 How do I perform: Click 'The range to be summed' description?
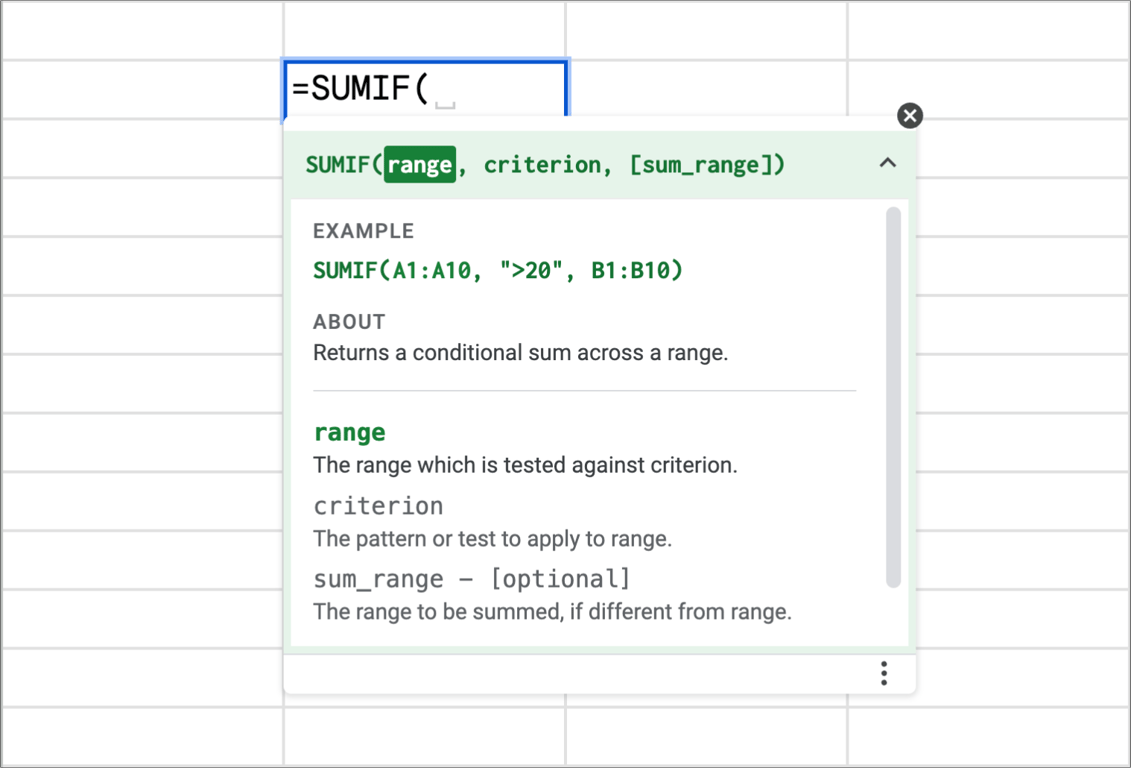click(x=552, y=612)
